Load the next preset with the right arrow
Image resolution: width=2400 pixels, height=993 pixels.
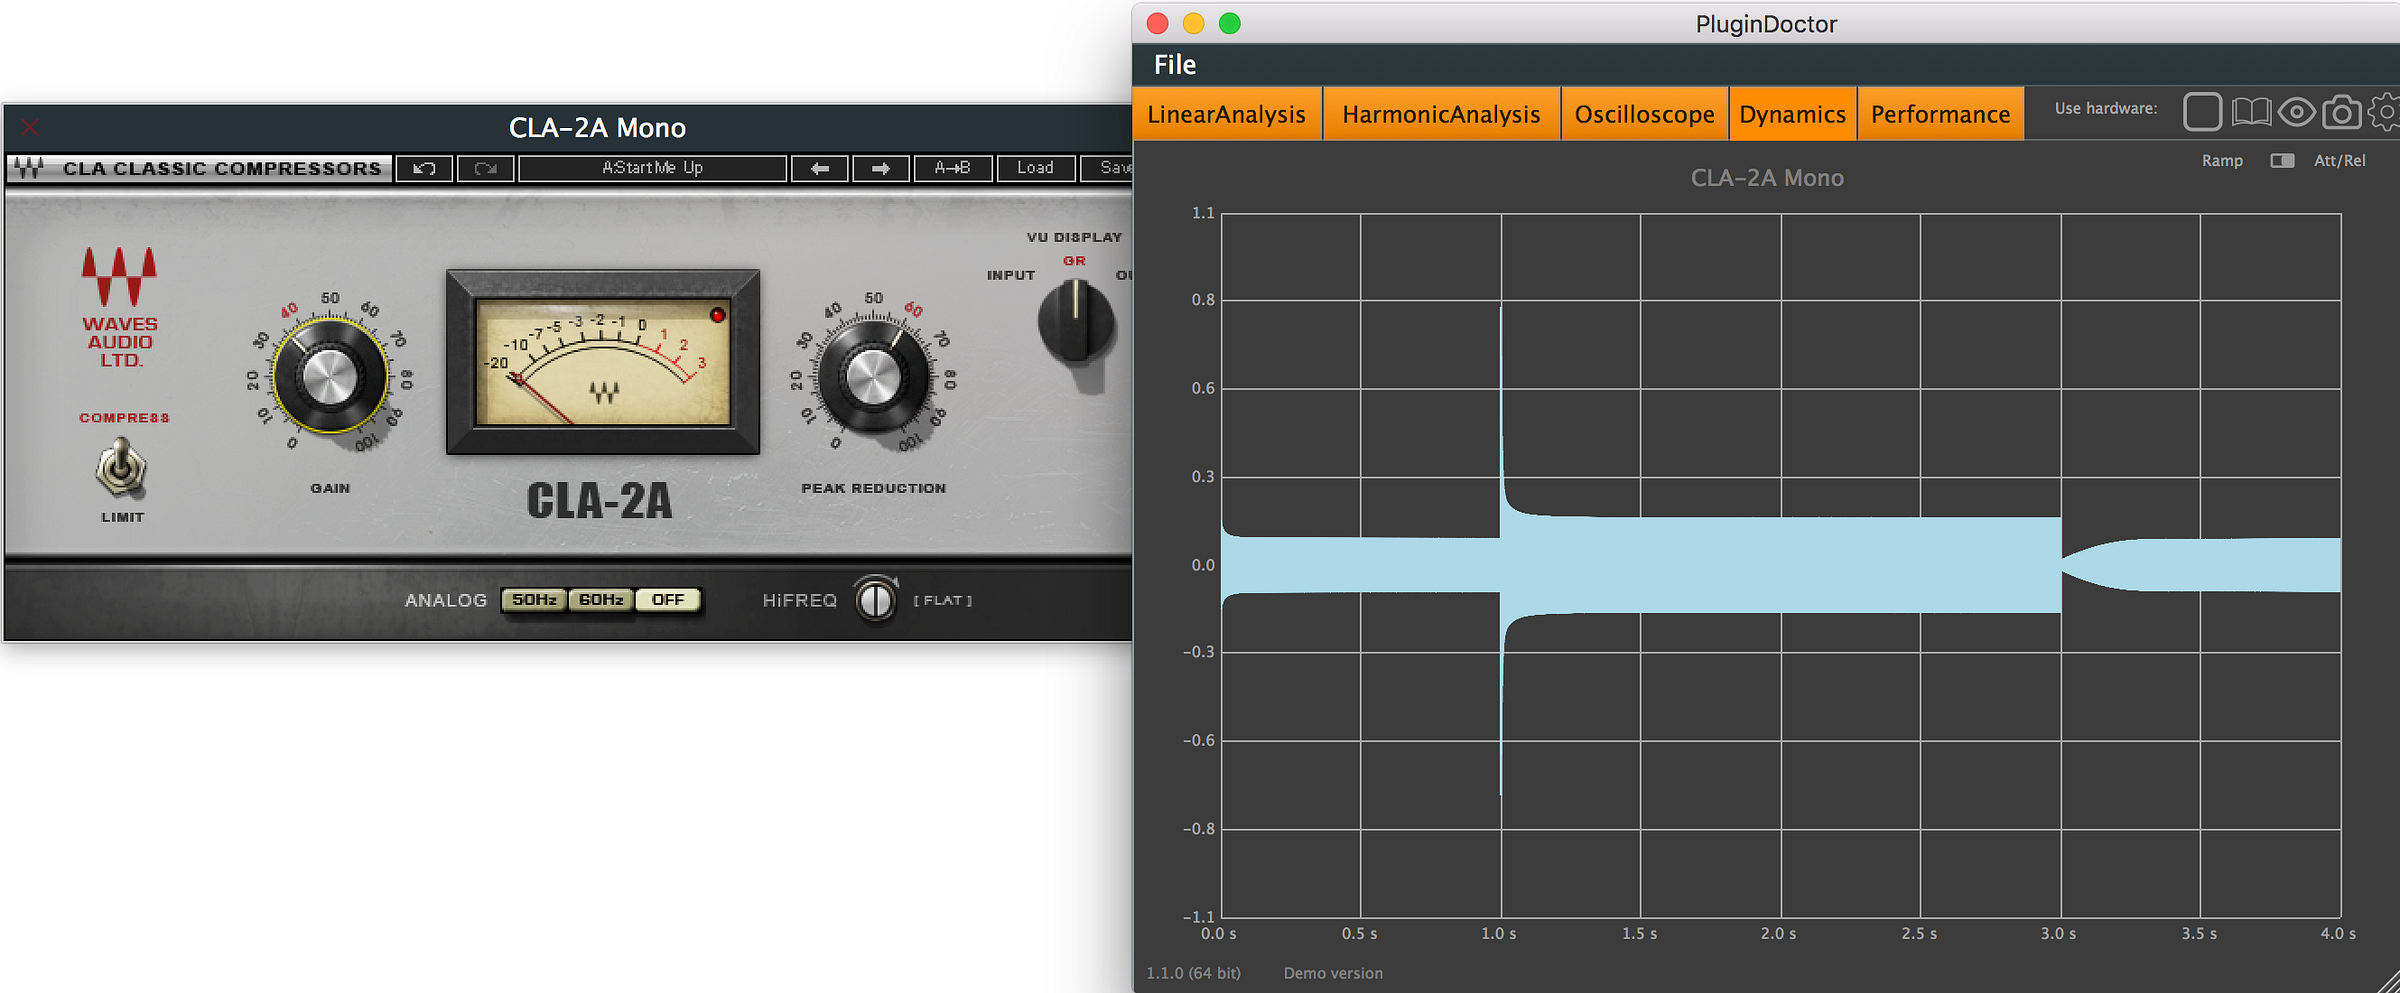[881, 168]
